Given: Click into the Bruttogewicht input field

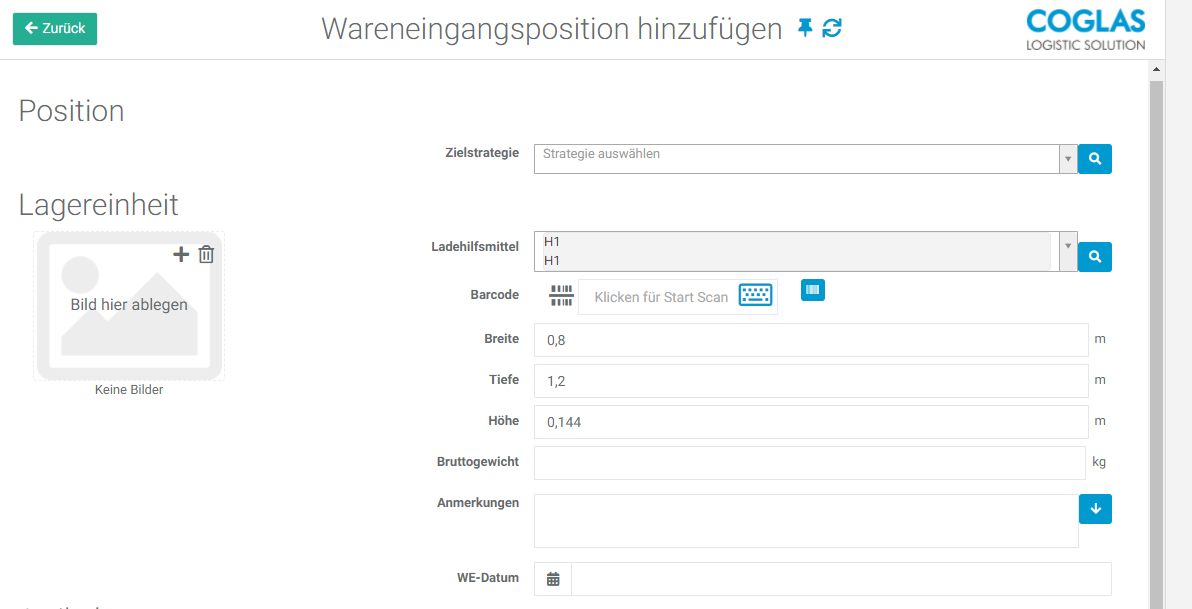Looking at the screenshot, I should tap(809, 463).
